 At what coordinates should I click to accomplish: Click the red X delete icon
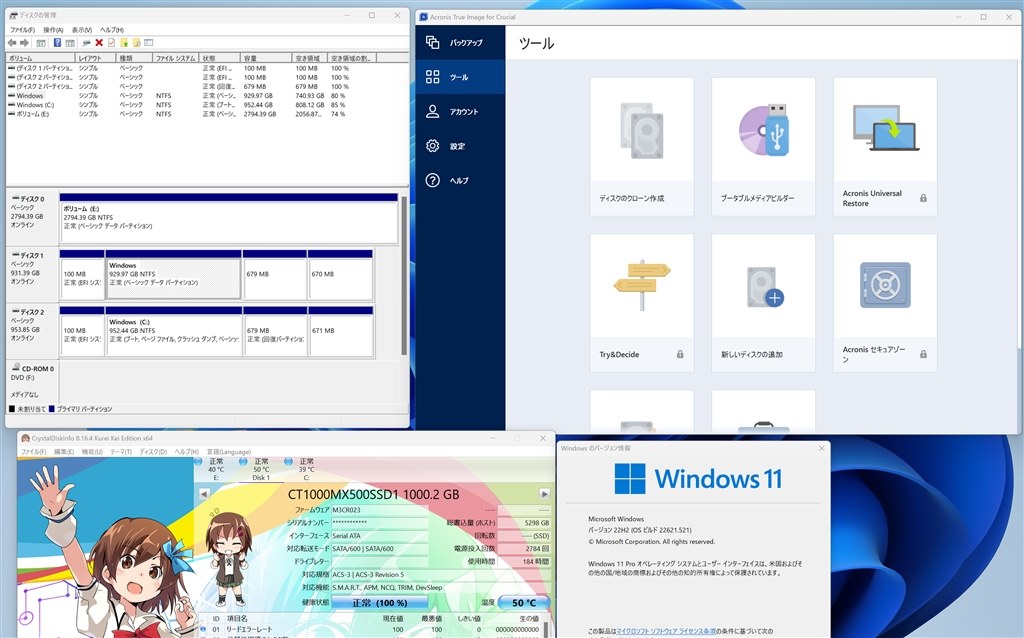99,43
